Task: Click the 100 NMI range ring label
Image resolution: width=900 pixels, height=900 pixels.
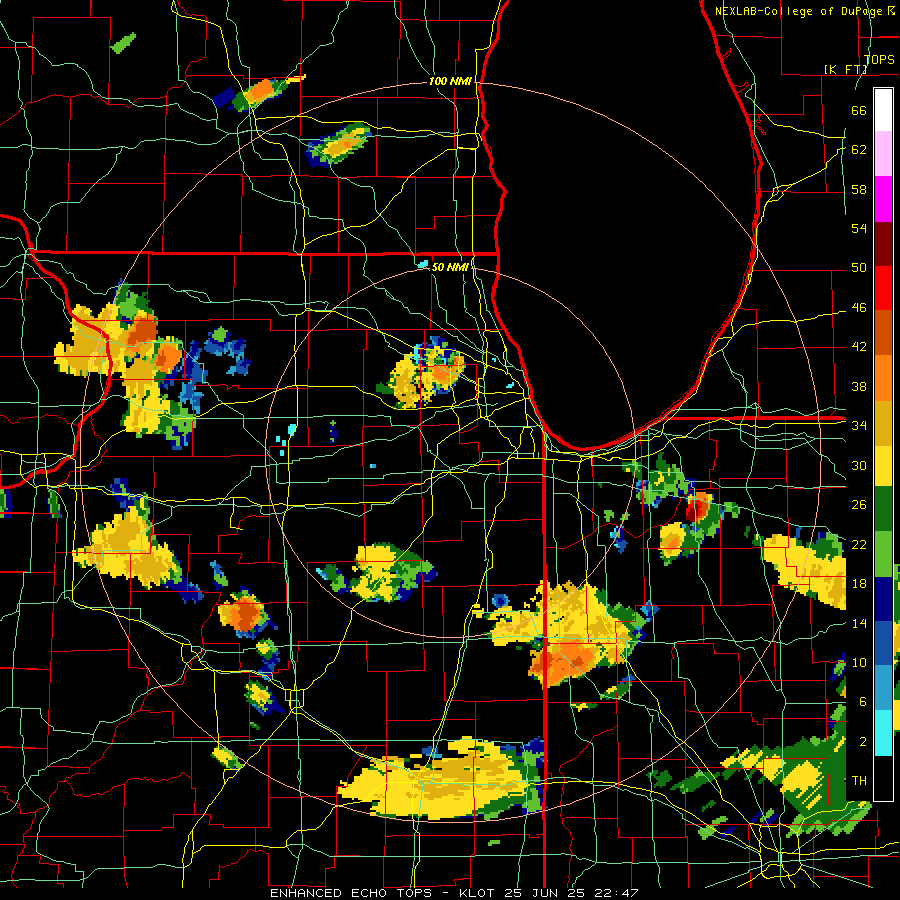Action: pyautogui.click(x=450, y=81)
